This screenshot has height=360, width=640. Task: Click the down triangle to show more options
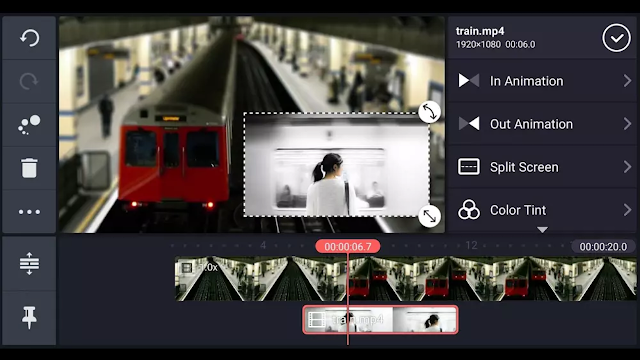[542, 230]
